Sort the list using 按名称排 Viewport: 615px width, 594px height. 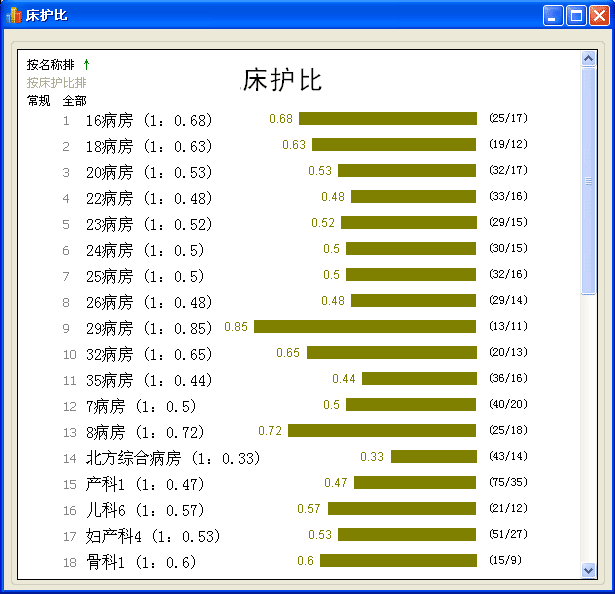(50, 64)
